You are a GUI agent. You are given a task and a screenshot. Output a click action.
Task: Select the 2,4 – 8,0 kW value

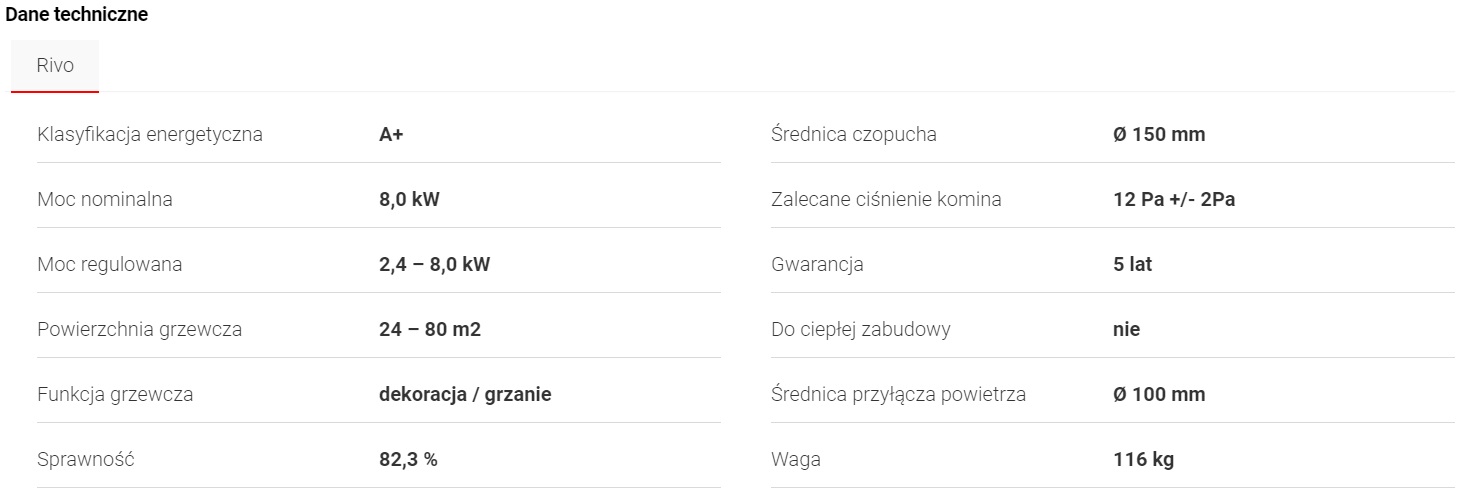click(435, 264)
